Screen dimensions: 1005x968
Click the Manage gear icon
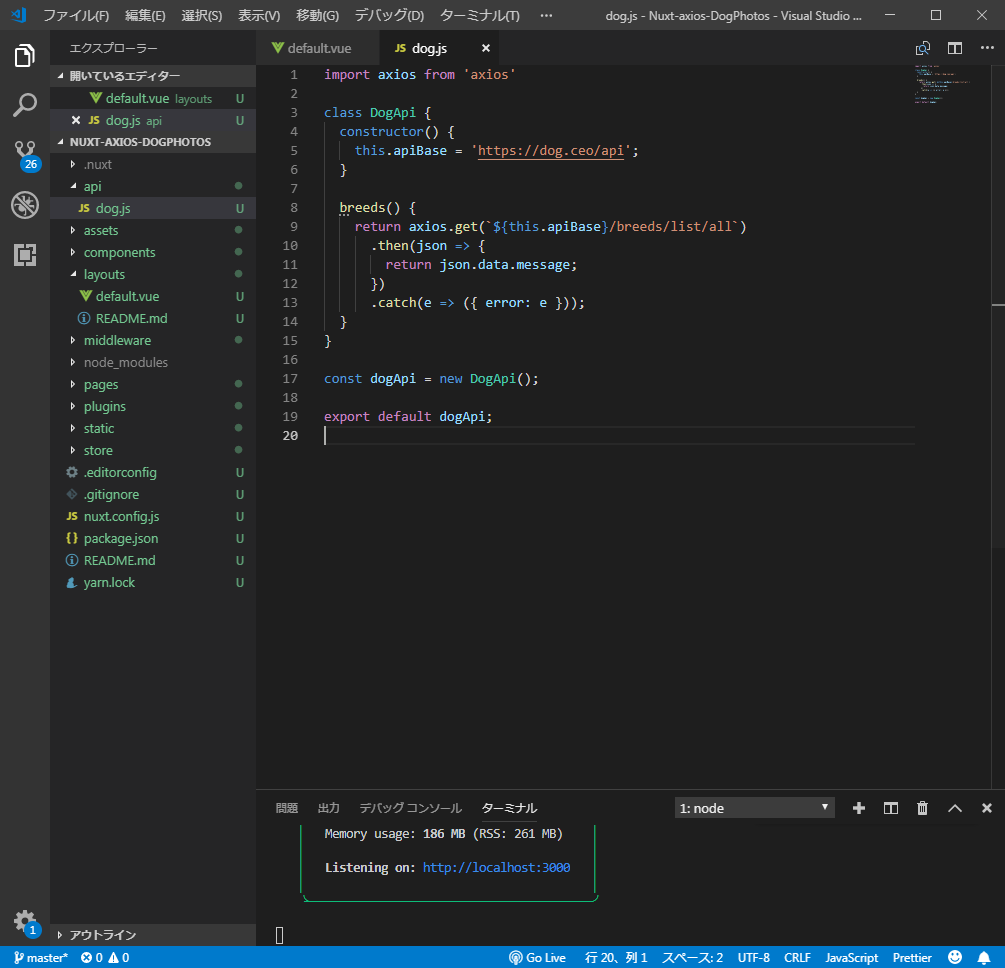coord(25,921)
